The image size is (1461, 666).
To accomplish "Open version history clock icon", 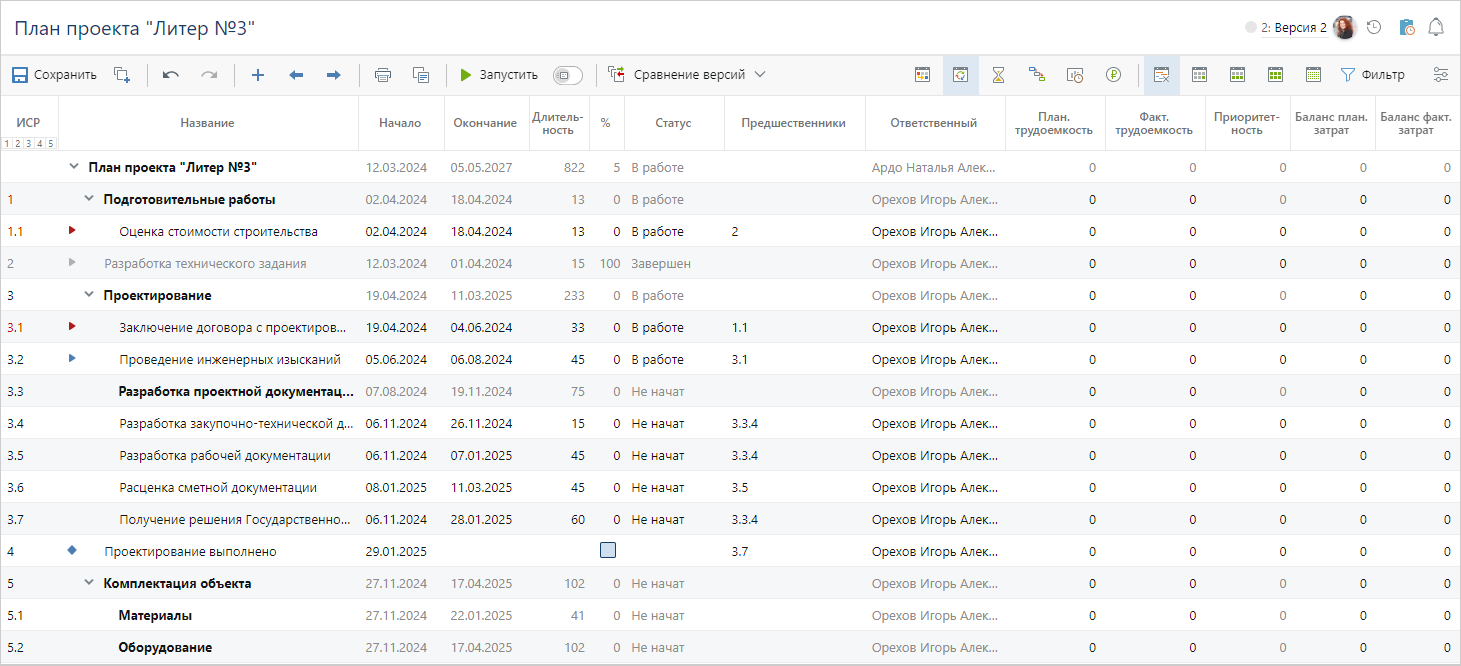I will pyautogui.click(x=1374, y=28).
